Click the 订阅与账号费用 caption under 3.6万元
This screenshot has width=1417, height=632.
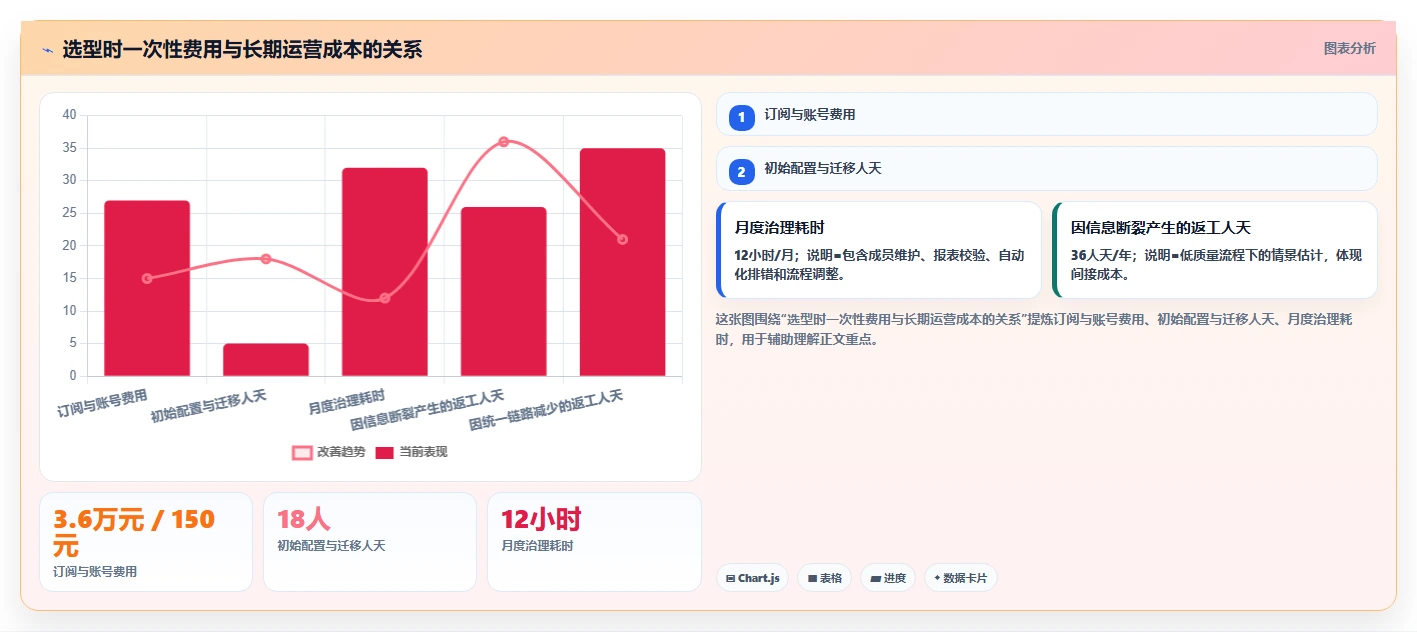pos(95,572)
